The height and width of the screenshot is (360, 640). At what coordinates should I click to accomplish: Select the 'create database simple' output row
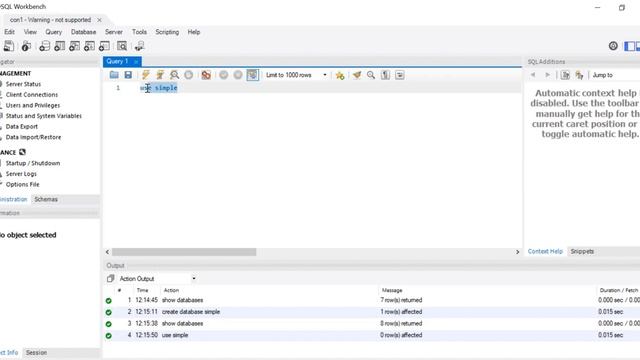(371, 312)
